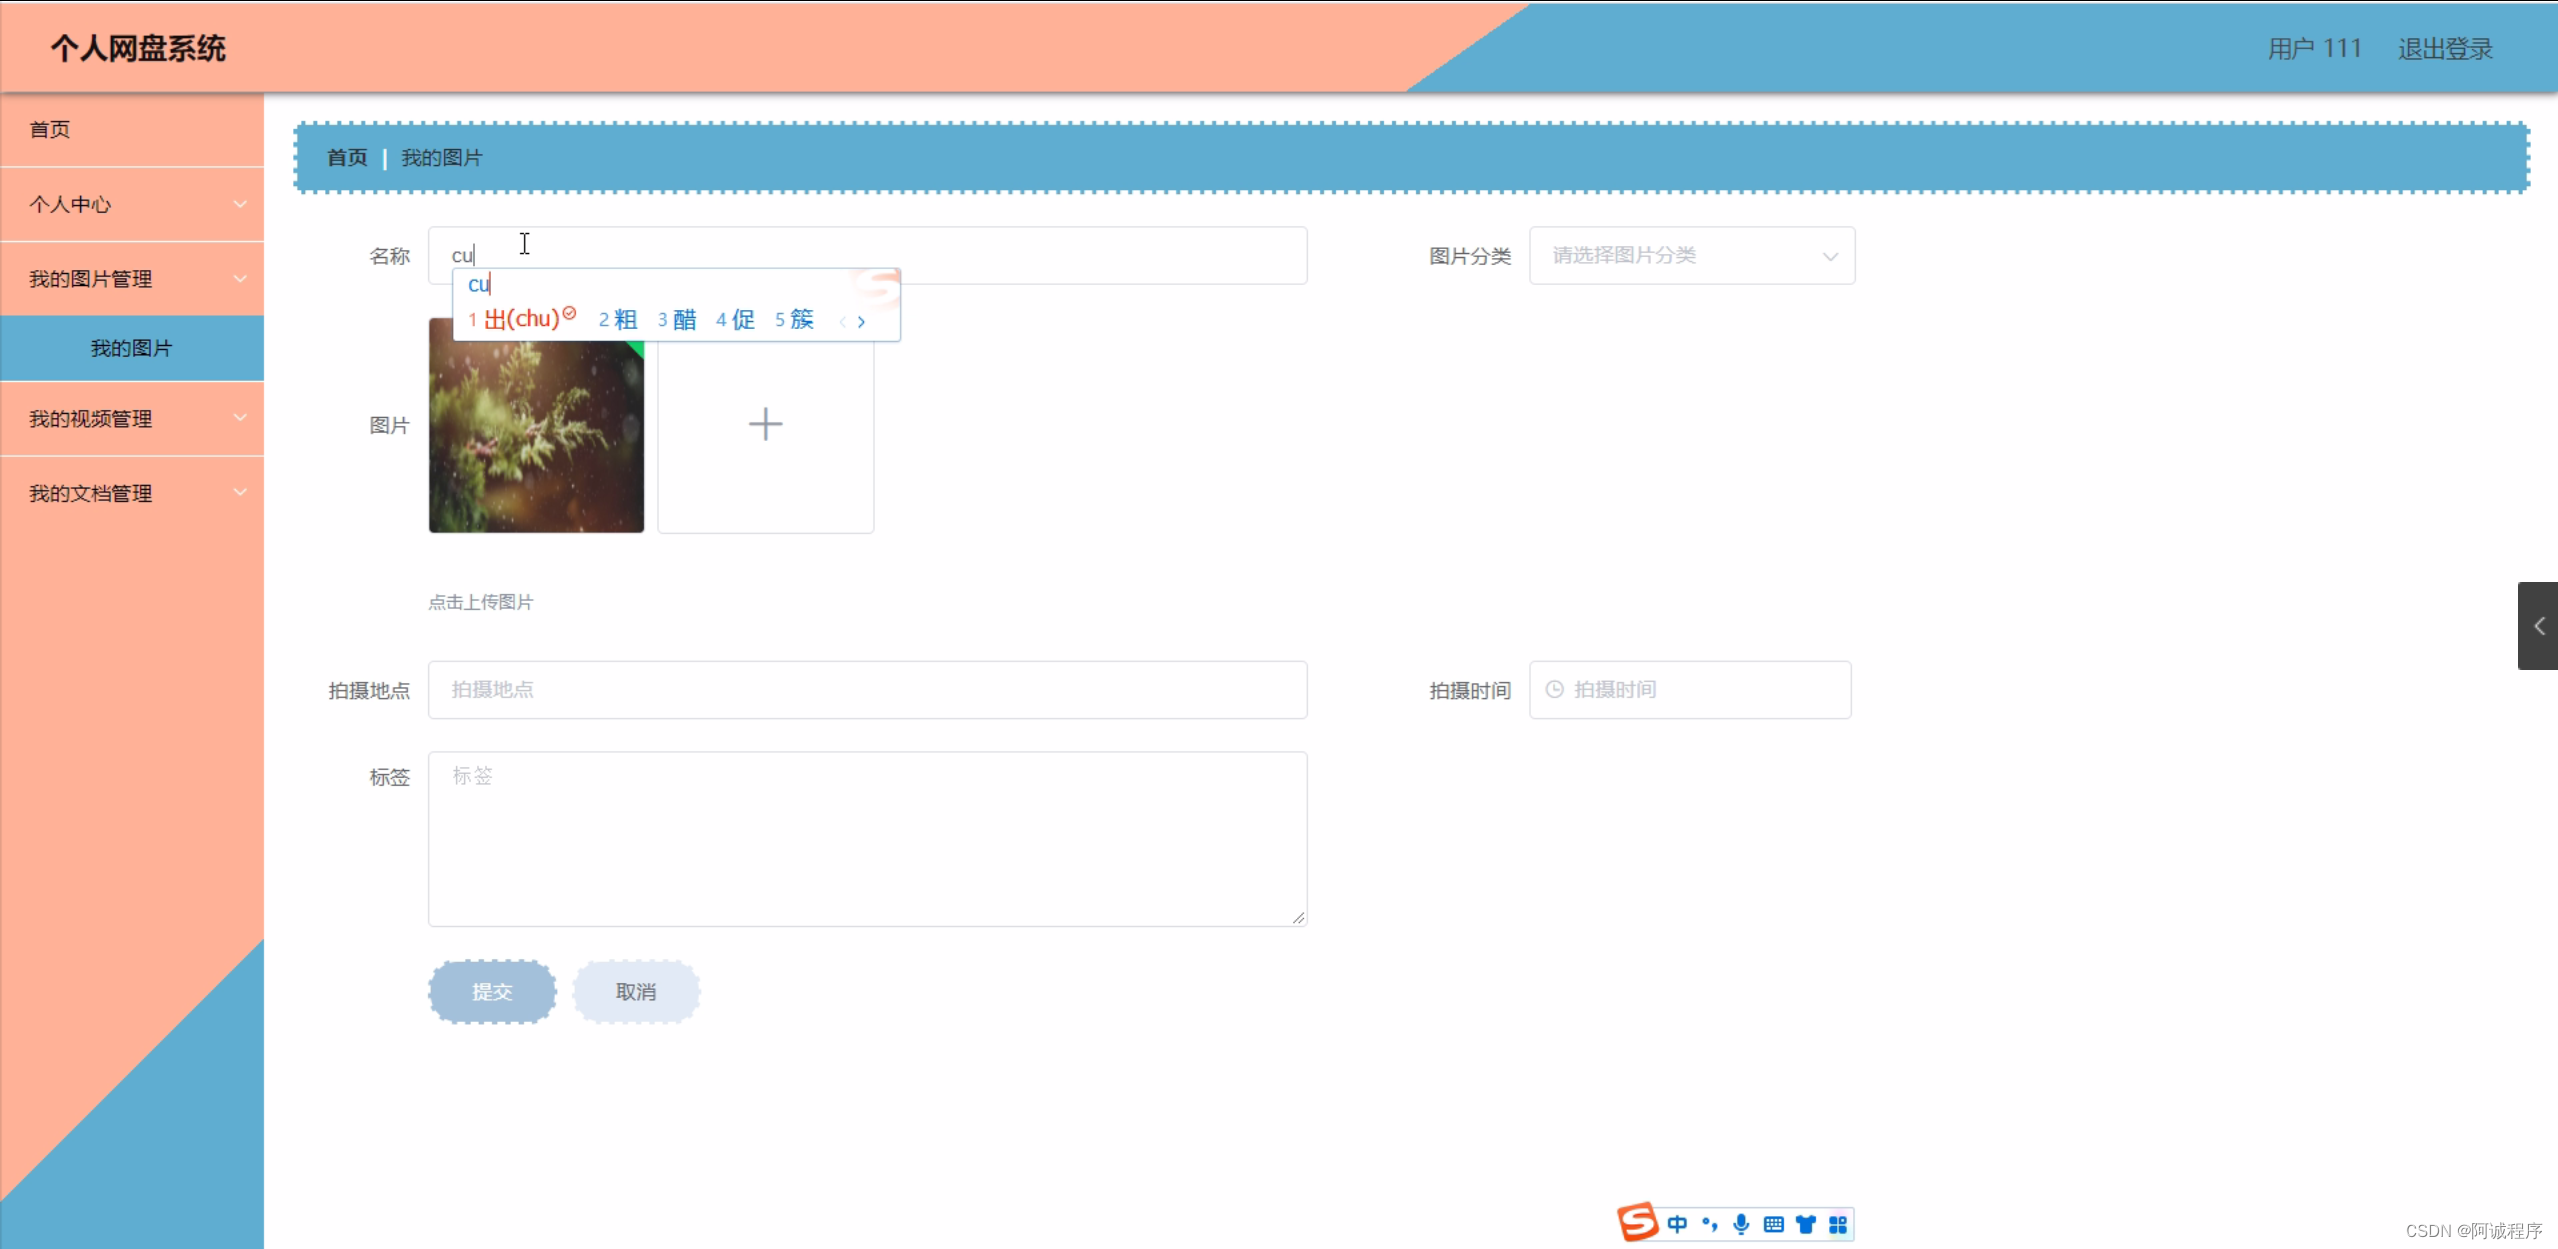Open the 图片分类 category dropdown

1691,256
